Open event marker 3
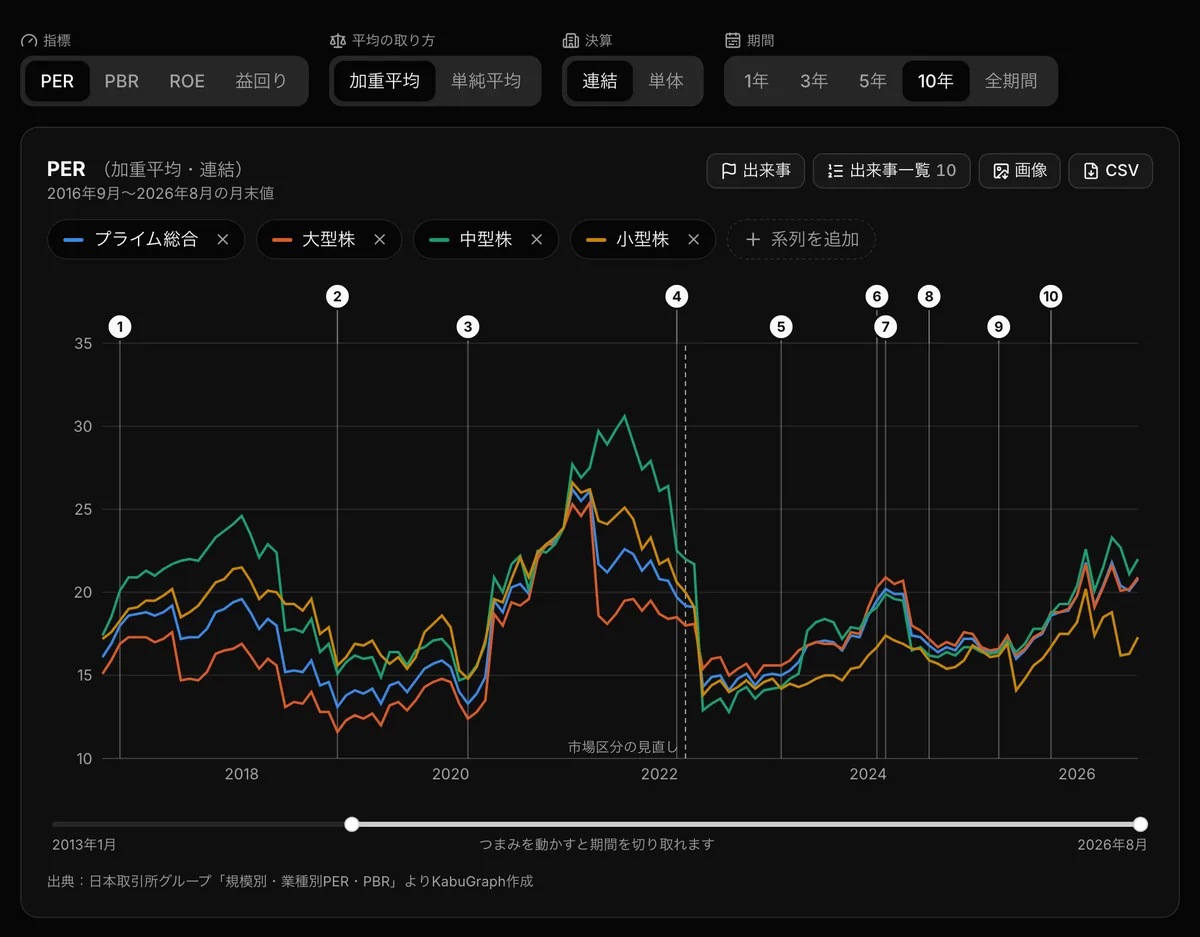1200x937 pixels. coord(467,326)
